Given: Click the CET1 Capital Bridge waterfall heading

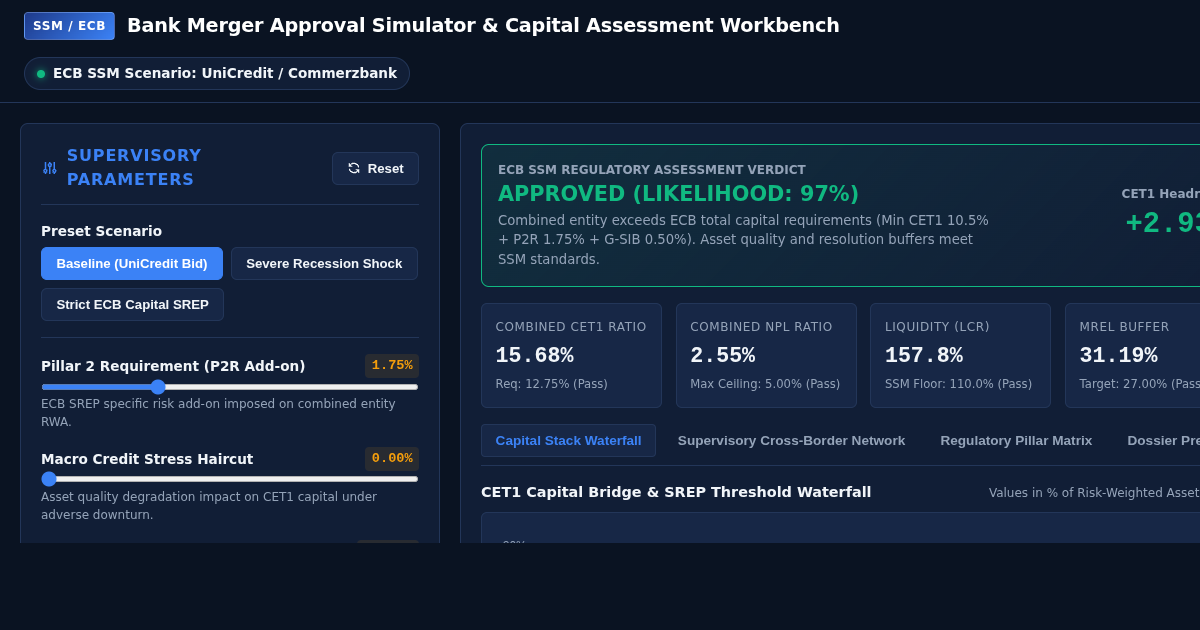Looking at the screenshot, I should 676,492.
